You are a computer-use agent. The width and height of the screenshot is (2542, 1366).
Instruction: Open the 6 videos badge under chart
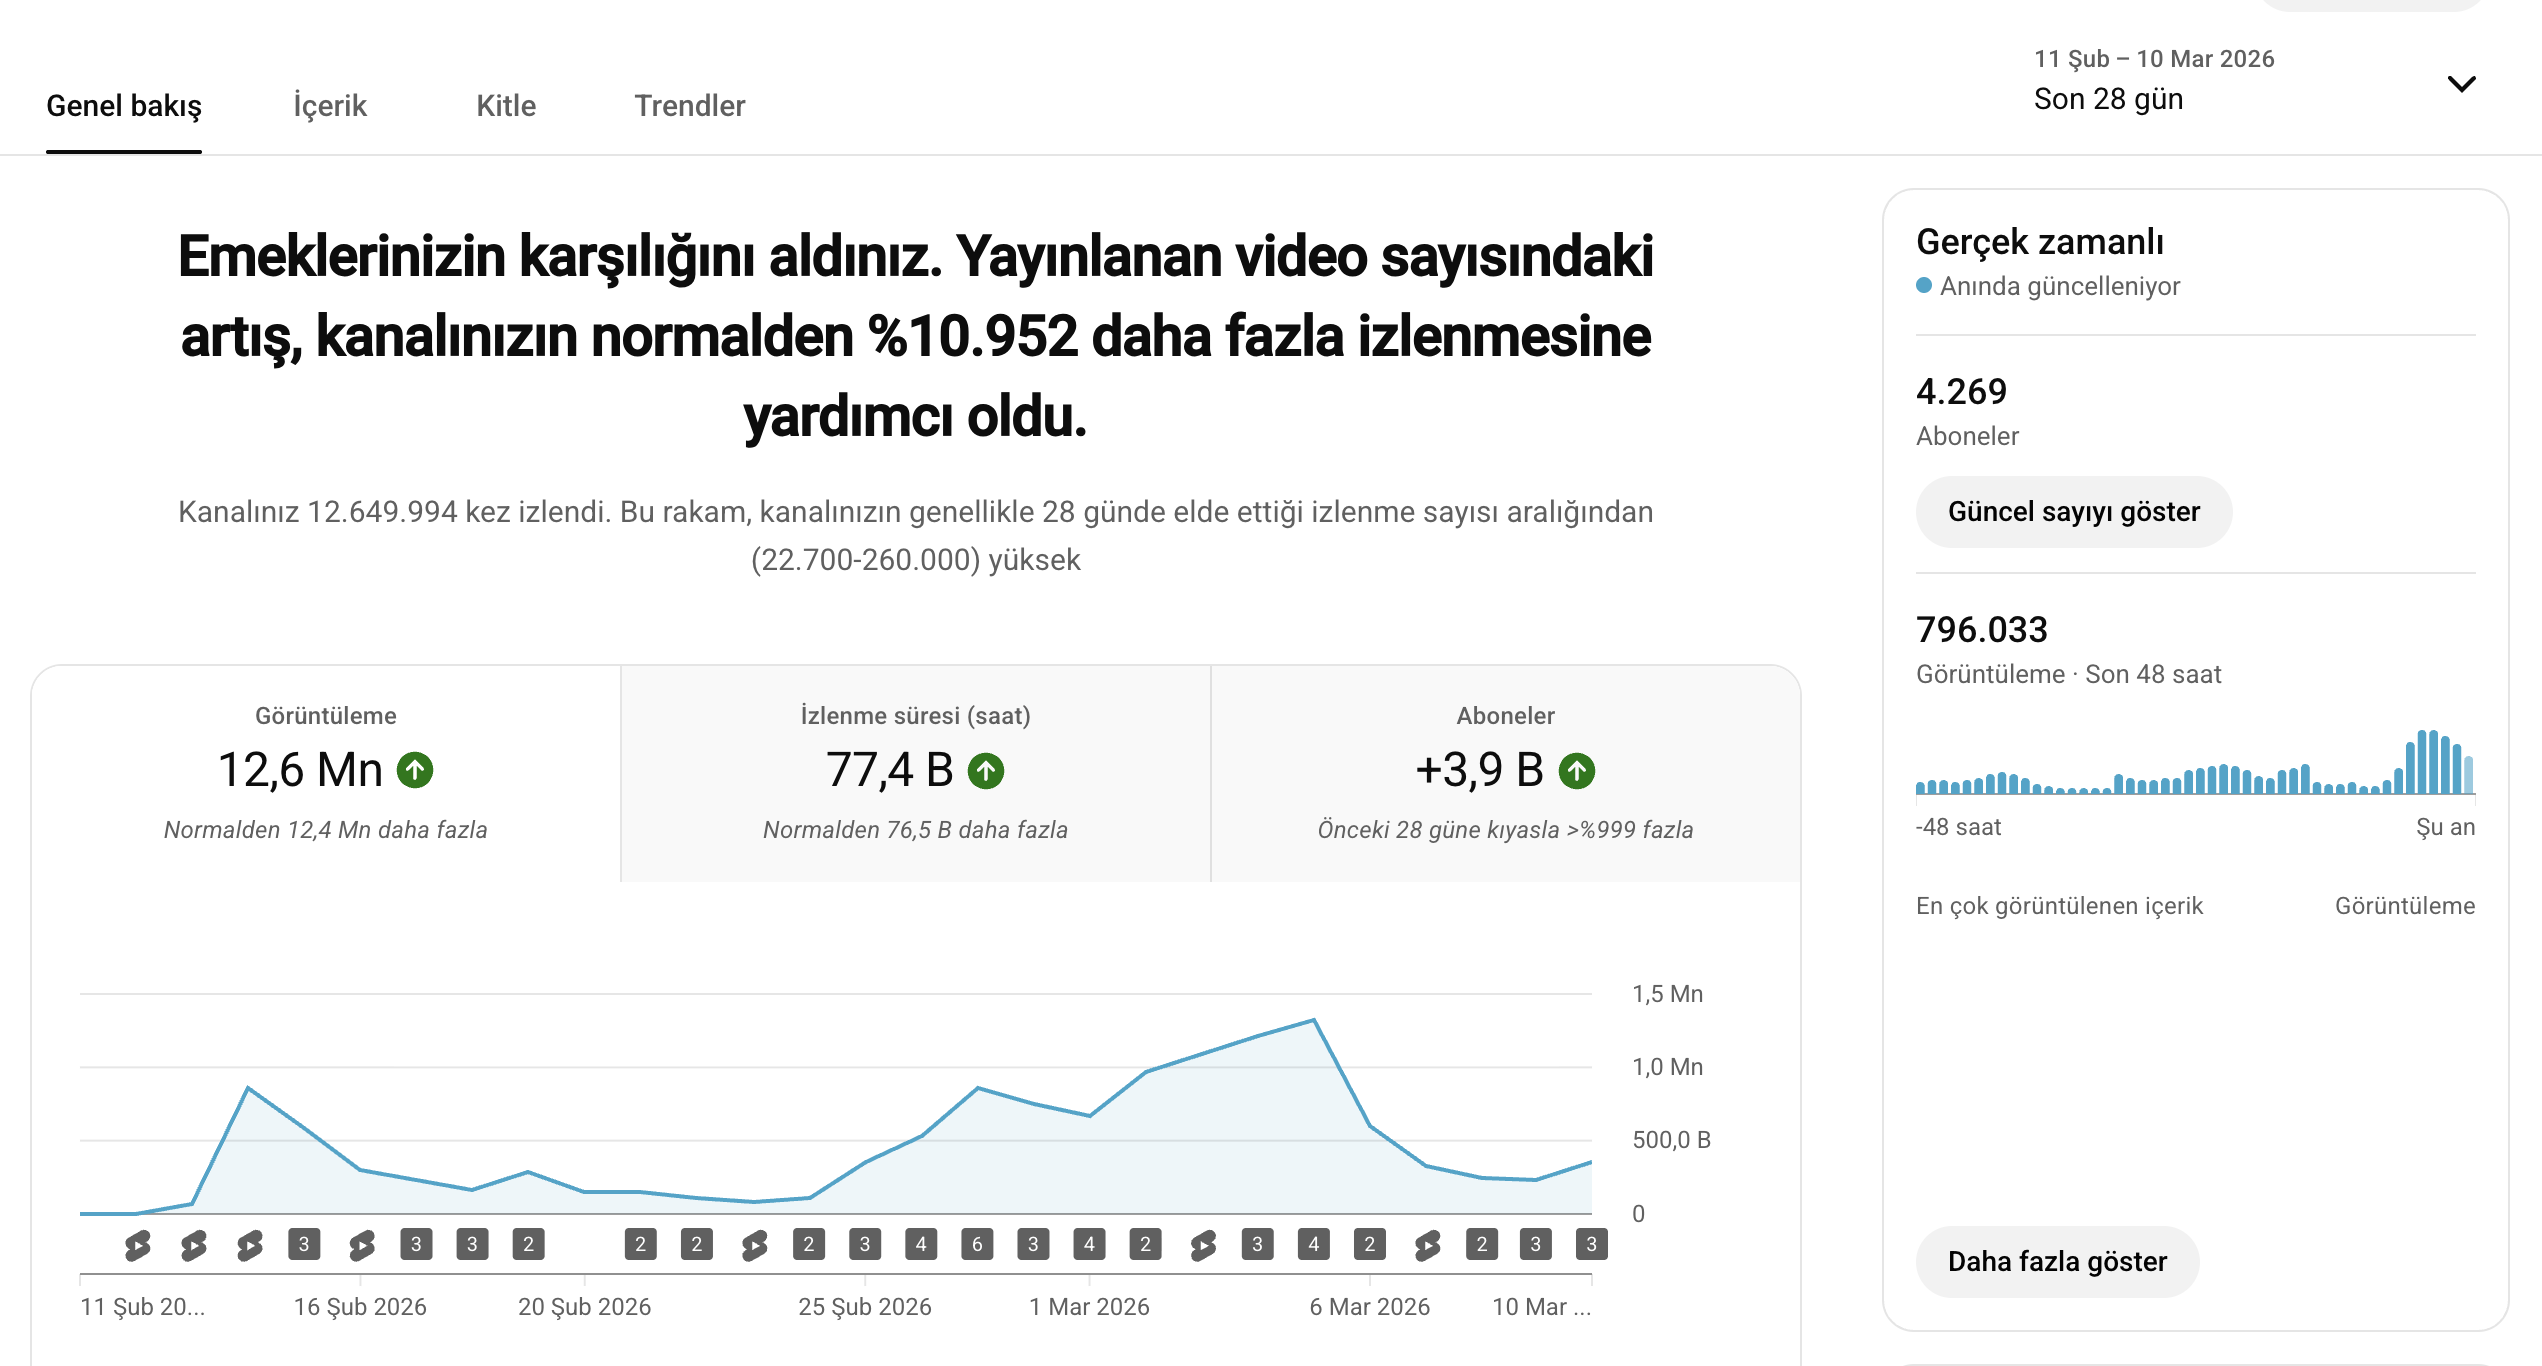(x=977, y=1244)
